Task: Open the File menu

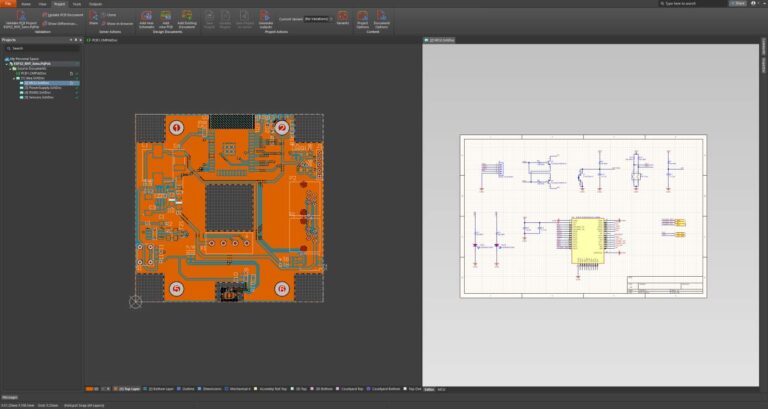Action: coord(8,3)
